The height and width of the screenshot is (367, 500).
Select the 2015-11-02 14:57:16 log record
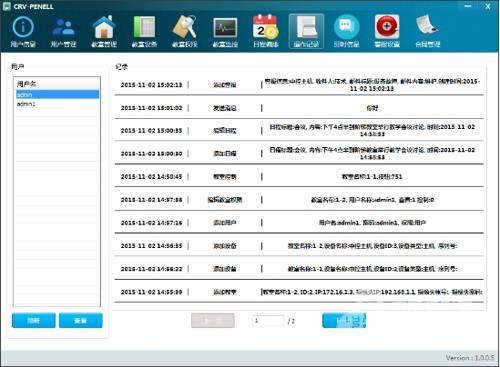click(x=299, y=222)
